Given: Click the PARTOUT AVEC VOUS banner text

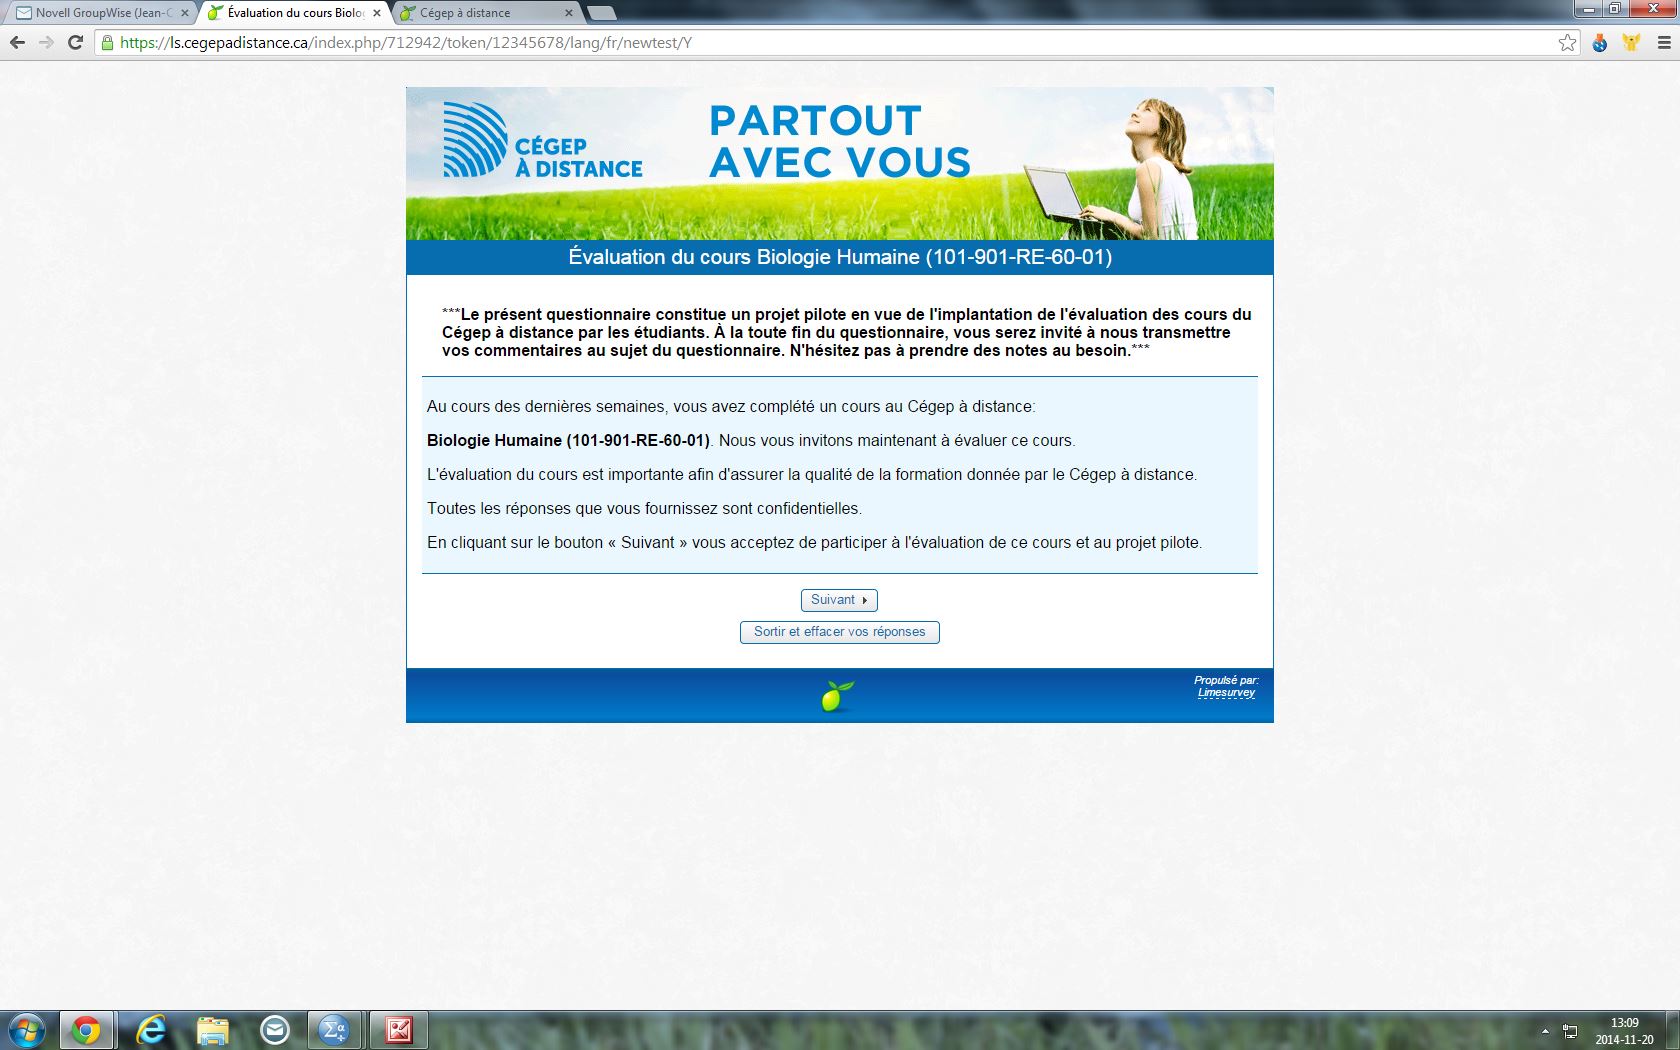Looking at the screenshot, I should 840,141.
